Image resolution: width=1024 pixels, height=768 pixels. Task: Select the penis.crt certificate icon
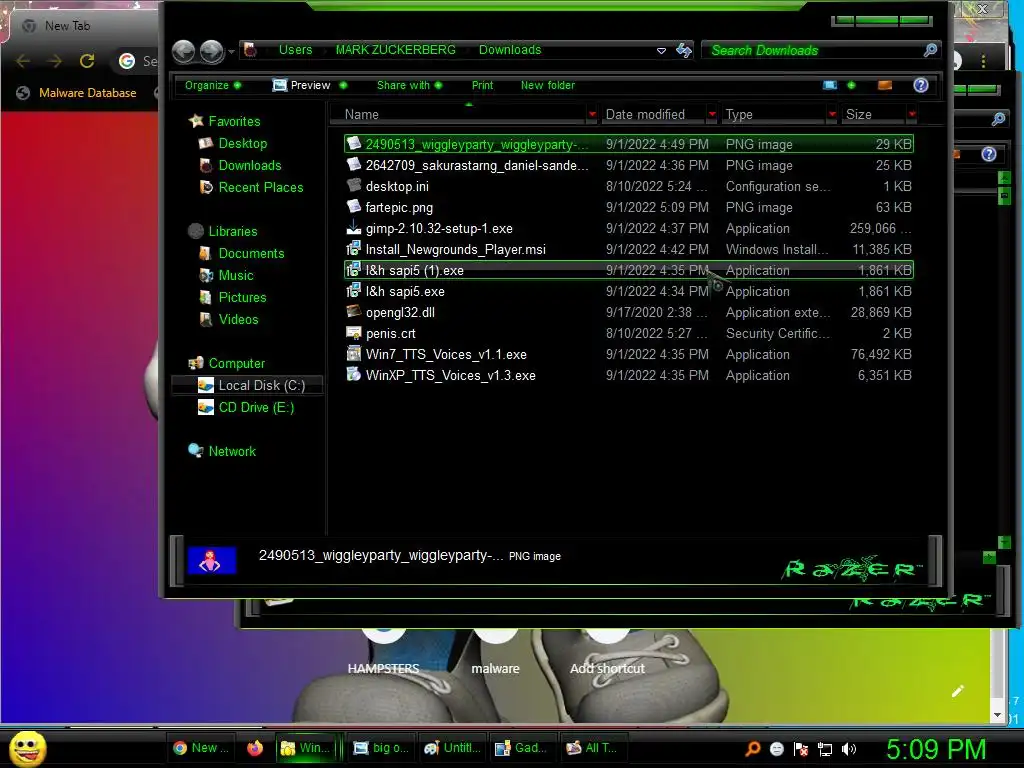click(x=353, y=333)
